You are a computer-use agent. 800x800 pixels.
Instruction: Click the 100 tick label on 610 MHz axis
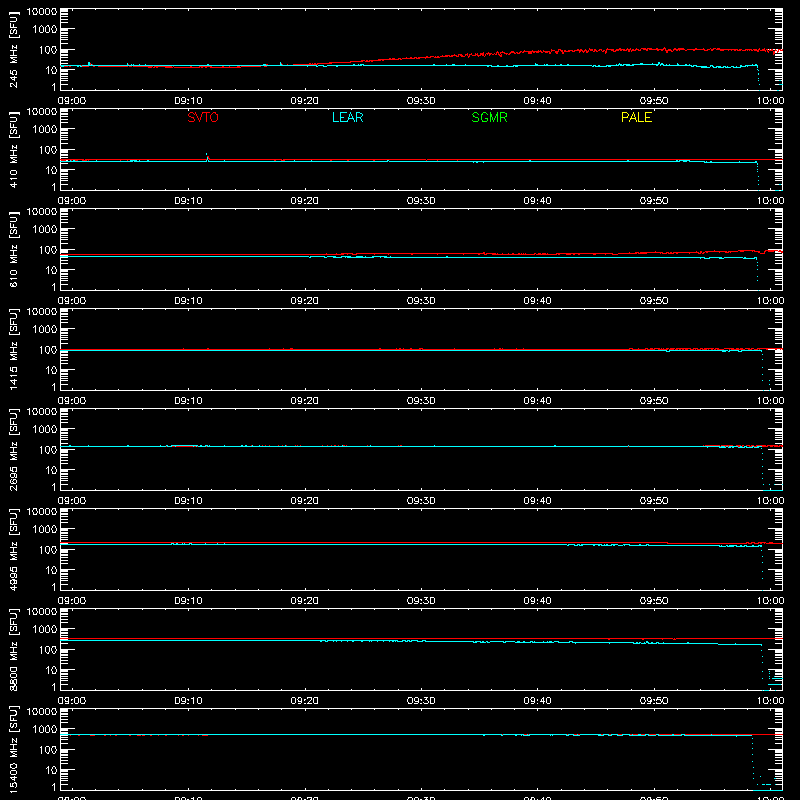coord(48,249)
